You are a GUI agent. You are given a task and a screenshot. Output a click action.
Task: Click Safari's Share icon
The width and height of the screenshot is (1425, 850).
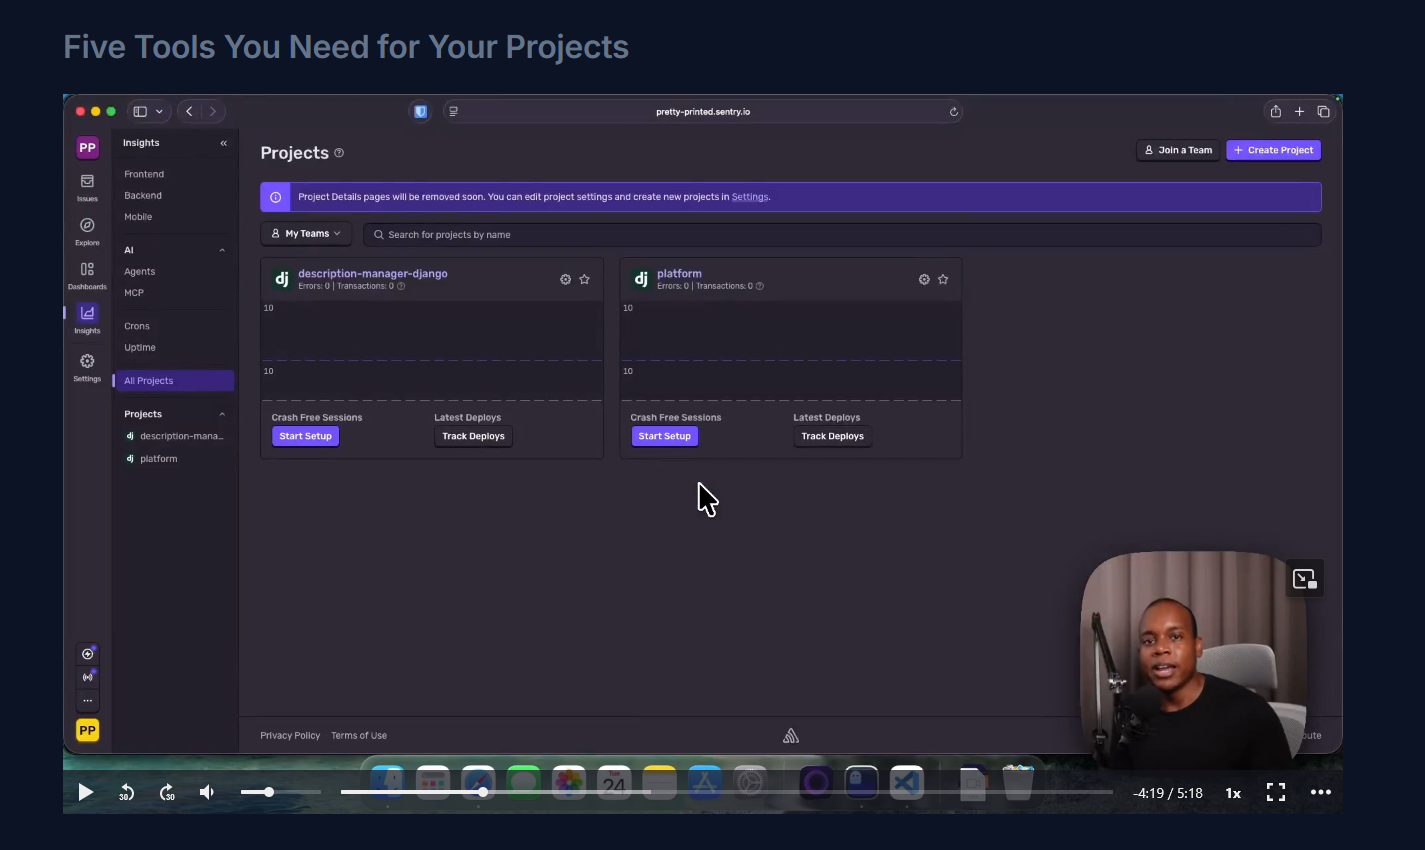(1275, 111)
